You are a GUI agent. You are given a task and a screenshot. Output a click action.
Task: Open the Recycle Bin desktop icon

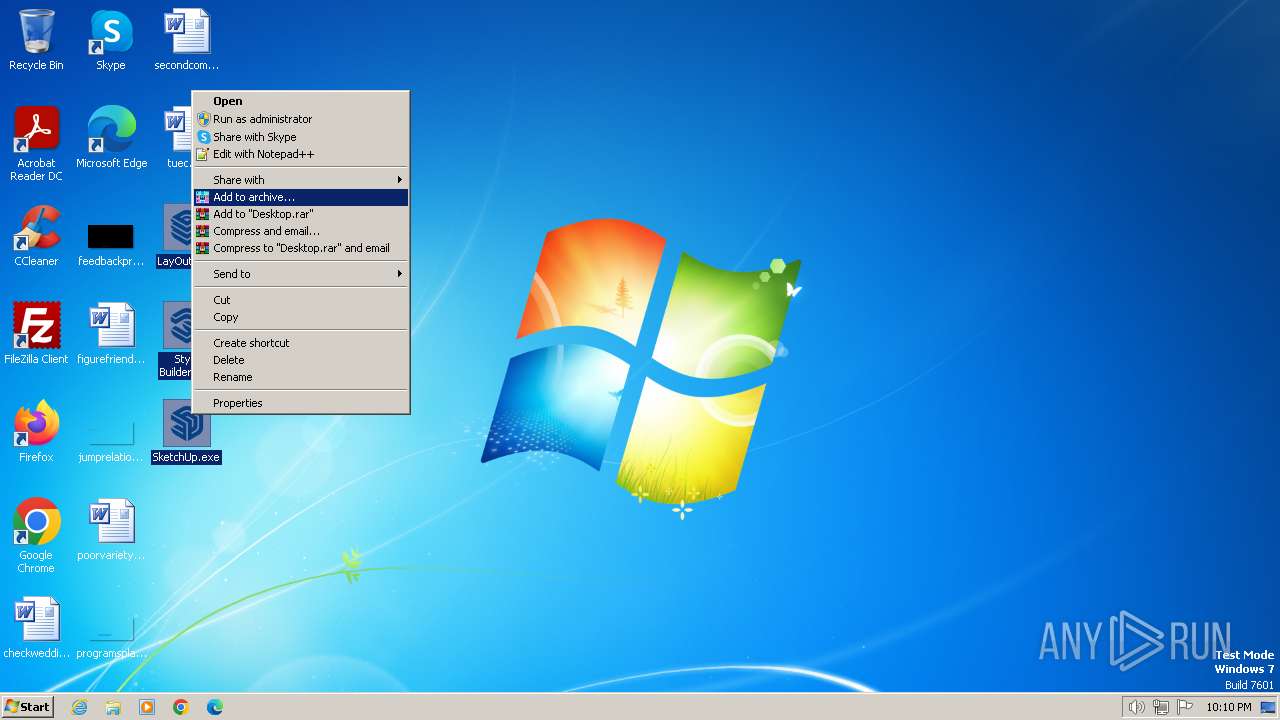pyautogui.click(x=36, y=40)
